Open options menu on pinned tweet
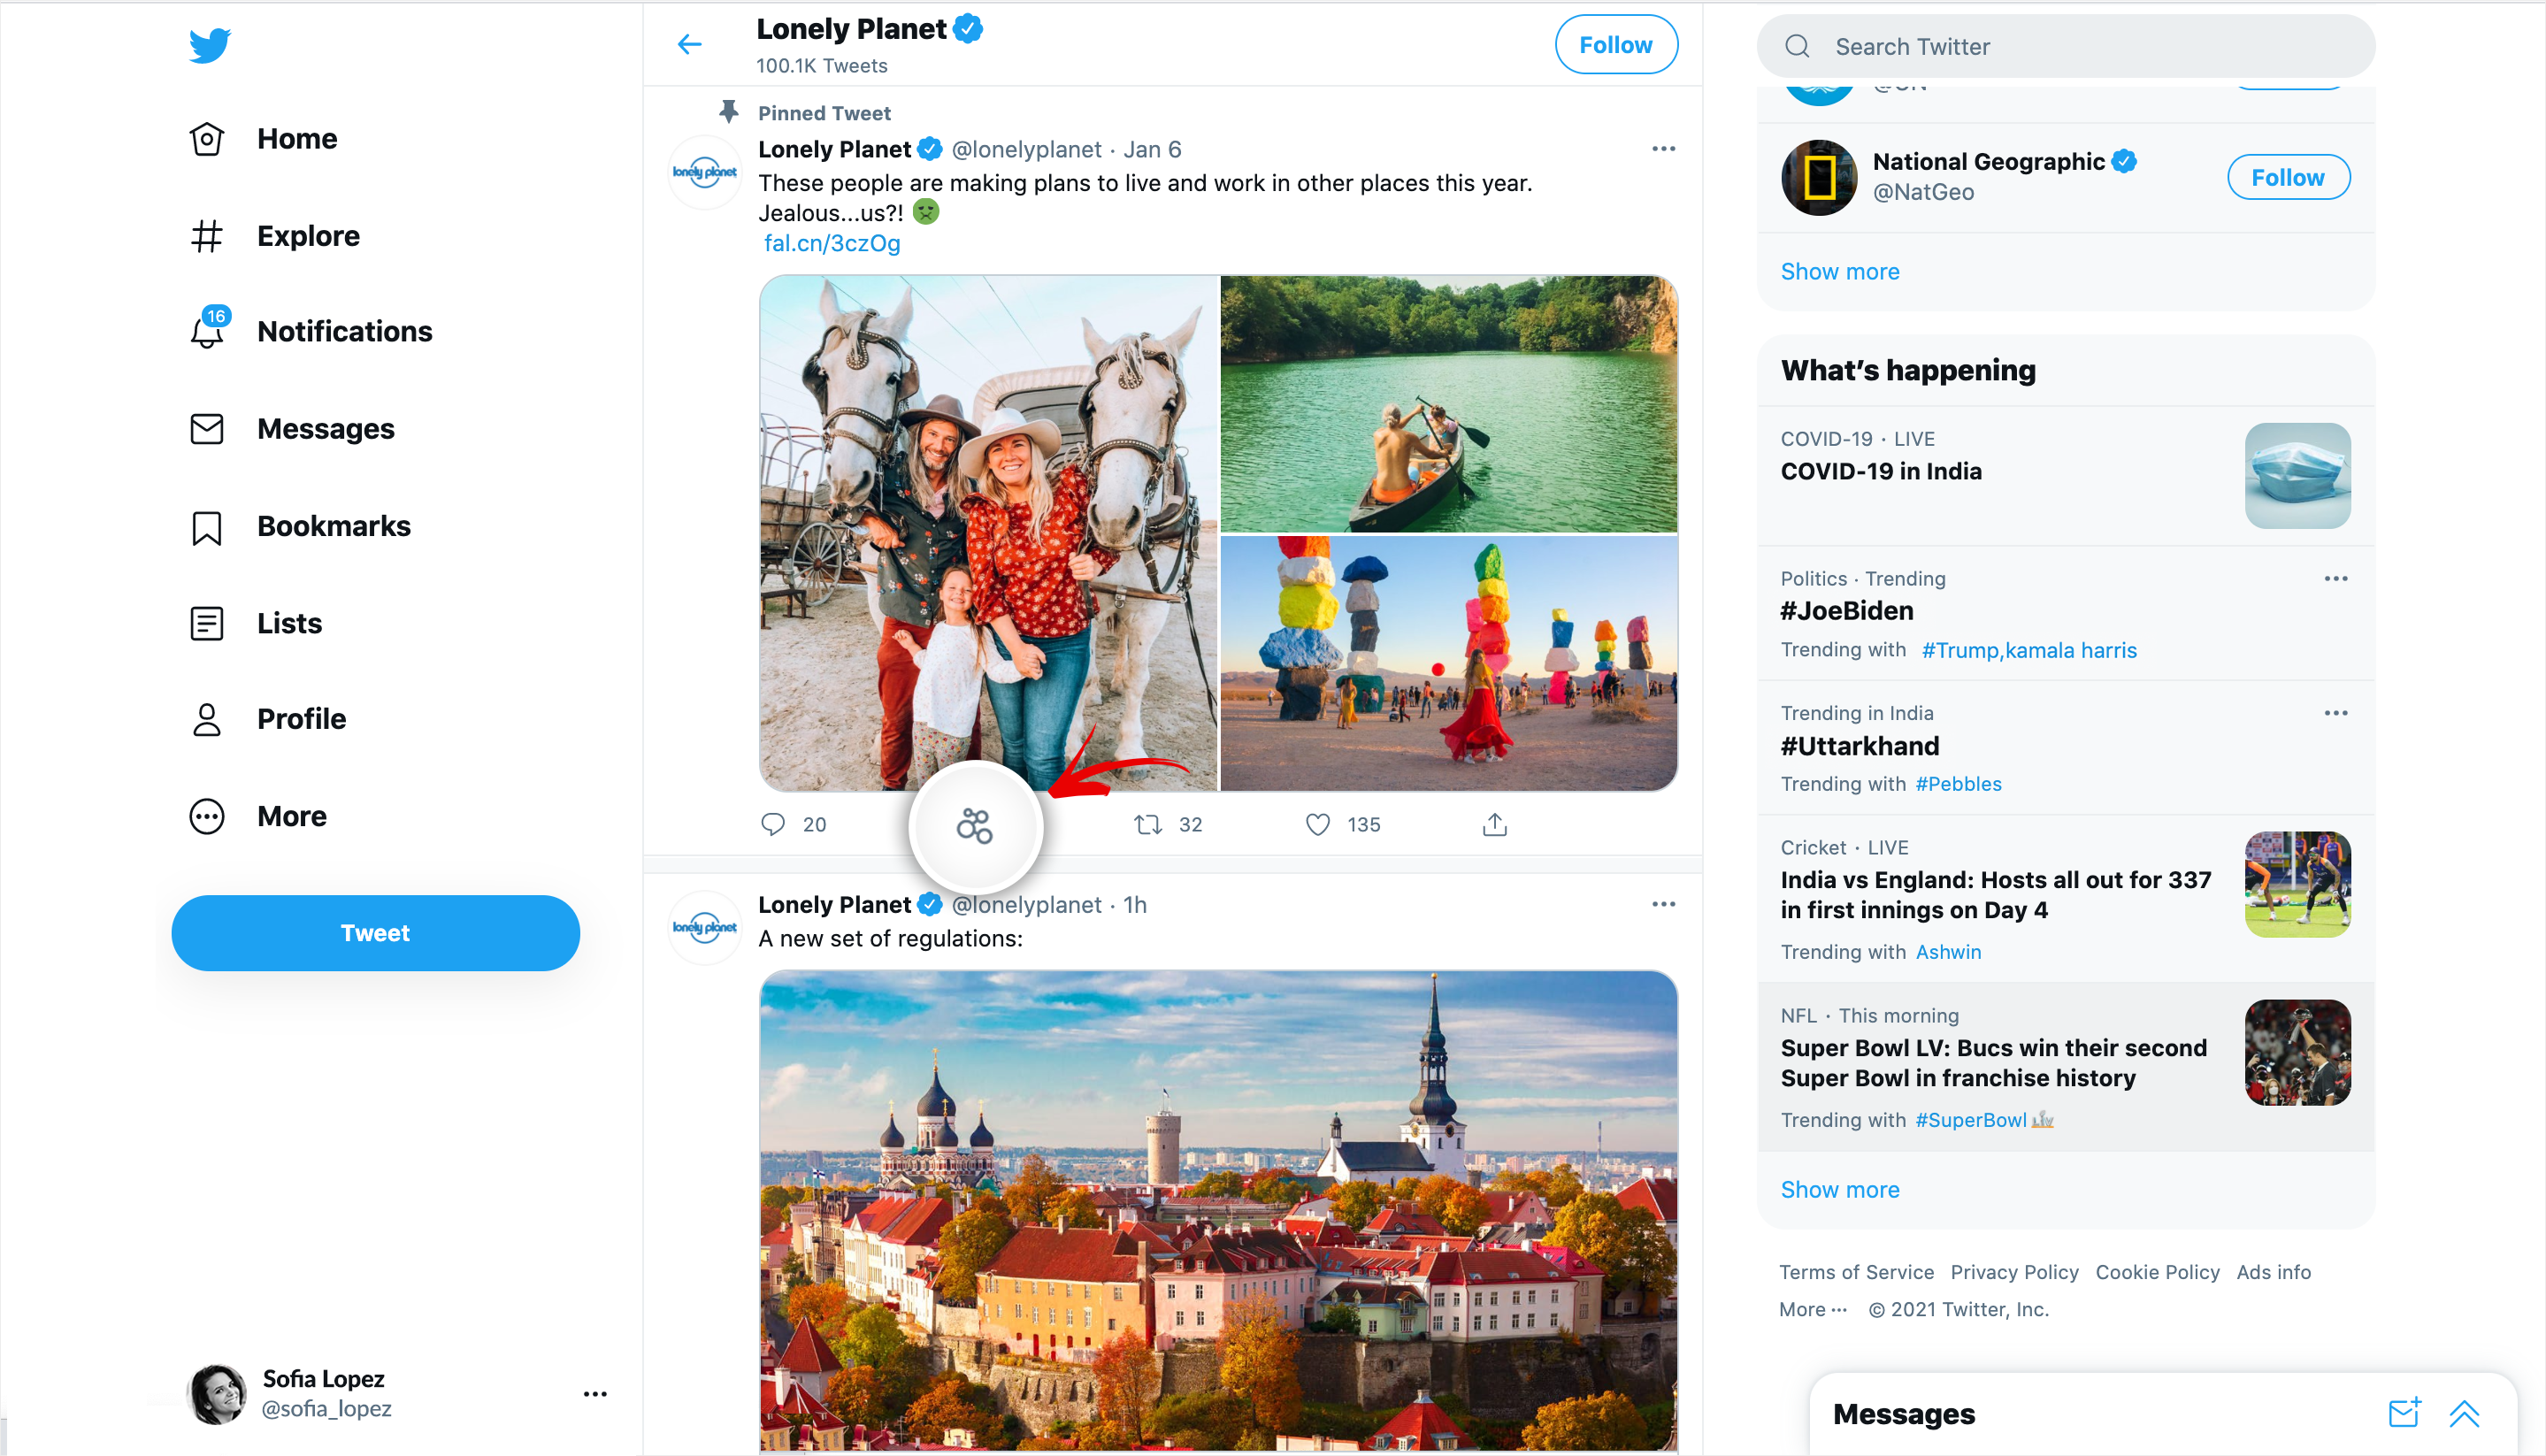The image size is (2546, 1456). pyautogui.click(x=1663, y=149)
